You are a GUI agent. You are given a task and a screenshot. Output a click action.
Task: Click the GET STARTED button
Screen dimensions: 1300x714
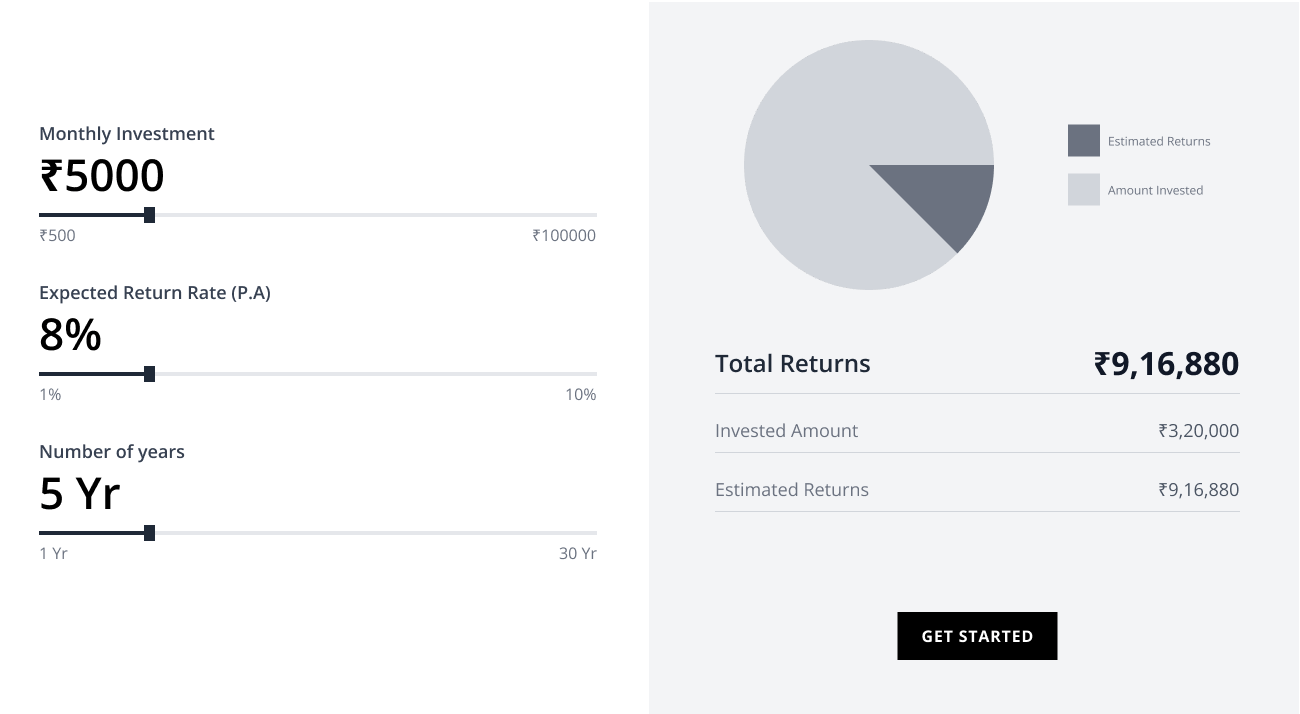pyautogui.click(x=977, y=636)
